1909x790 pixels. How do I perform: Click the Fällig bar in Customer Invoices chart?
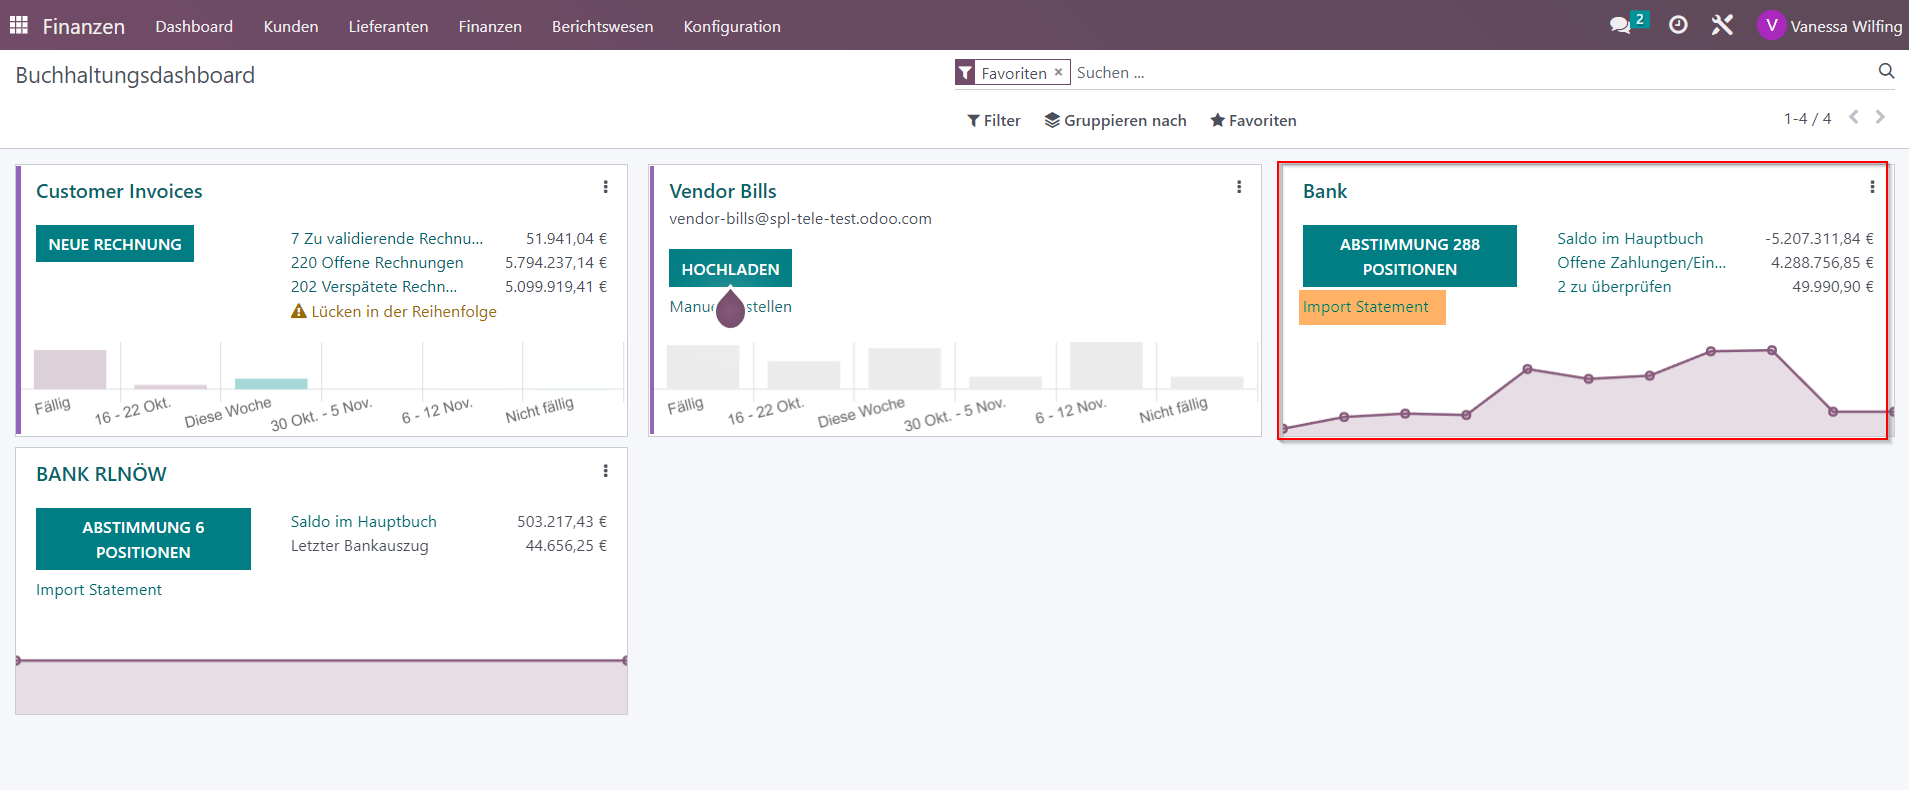pos(70,369)
